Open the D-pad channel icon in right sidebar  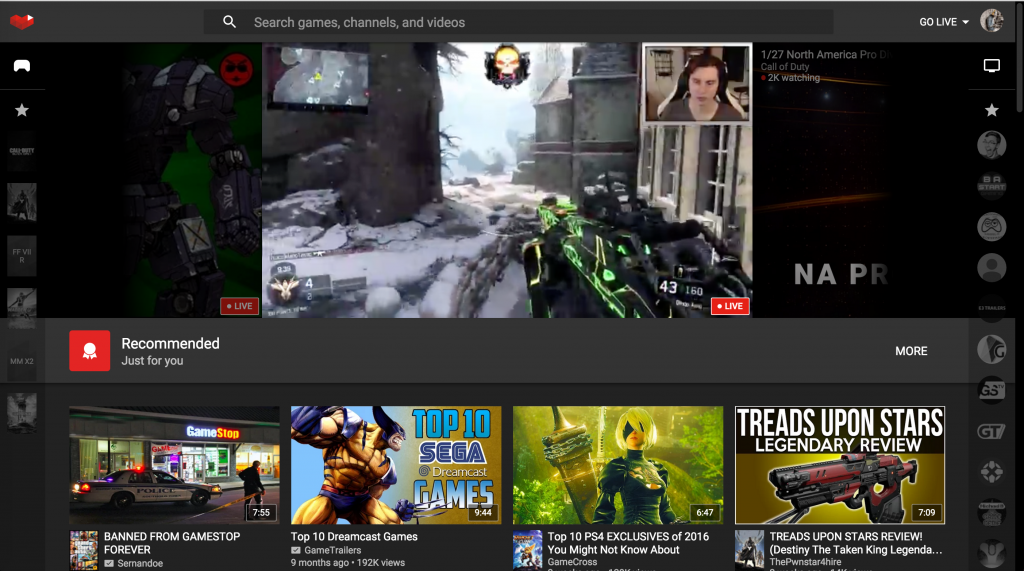point(991,472)
